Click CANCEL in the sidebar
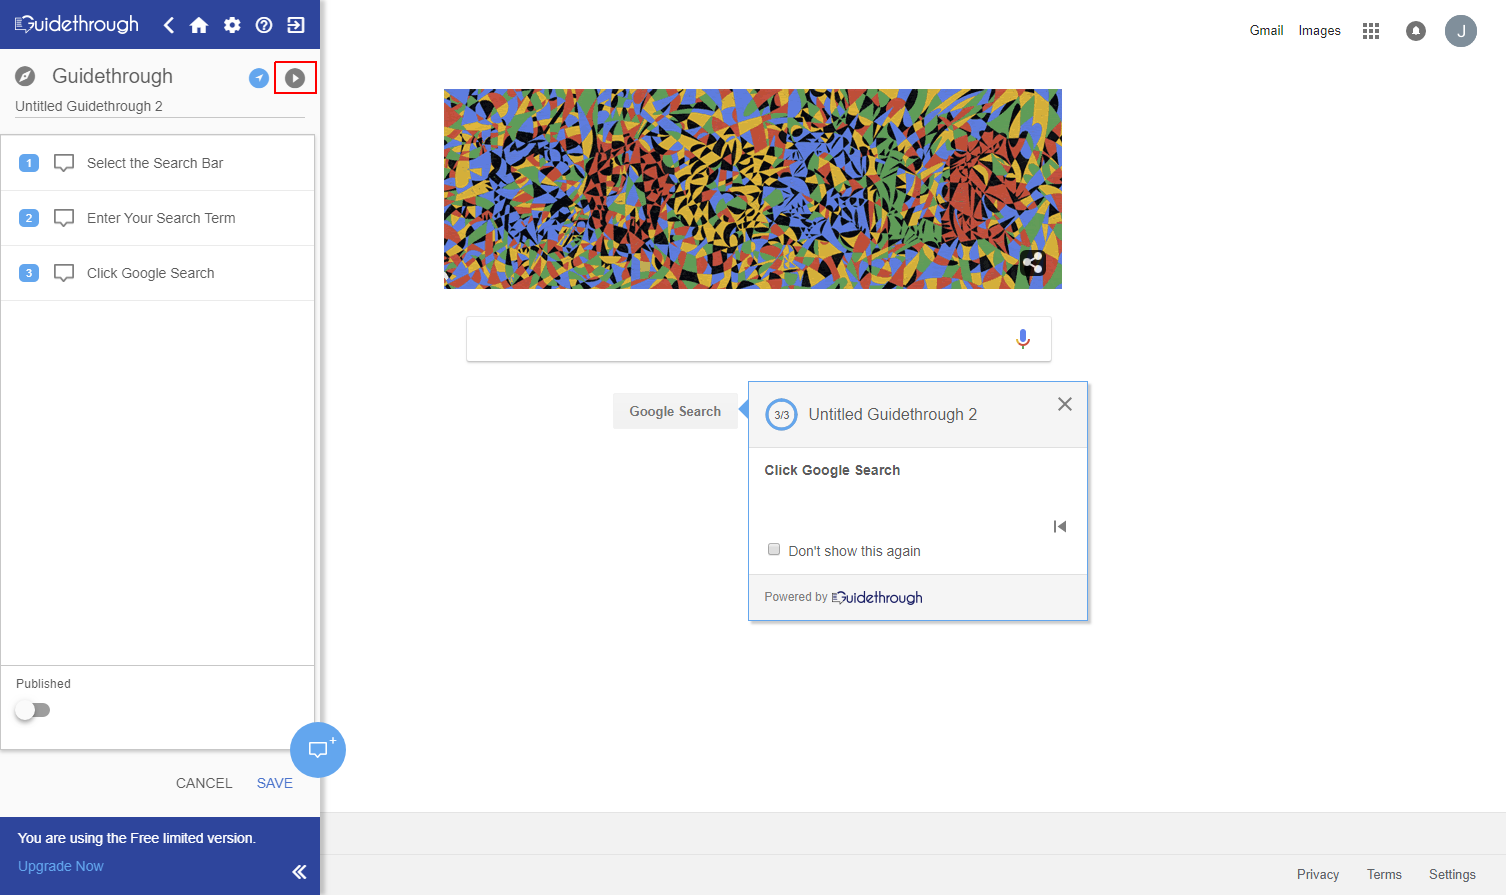Viewport: 1506px width, 895px height. (204, 783)
